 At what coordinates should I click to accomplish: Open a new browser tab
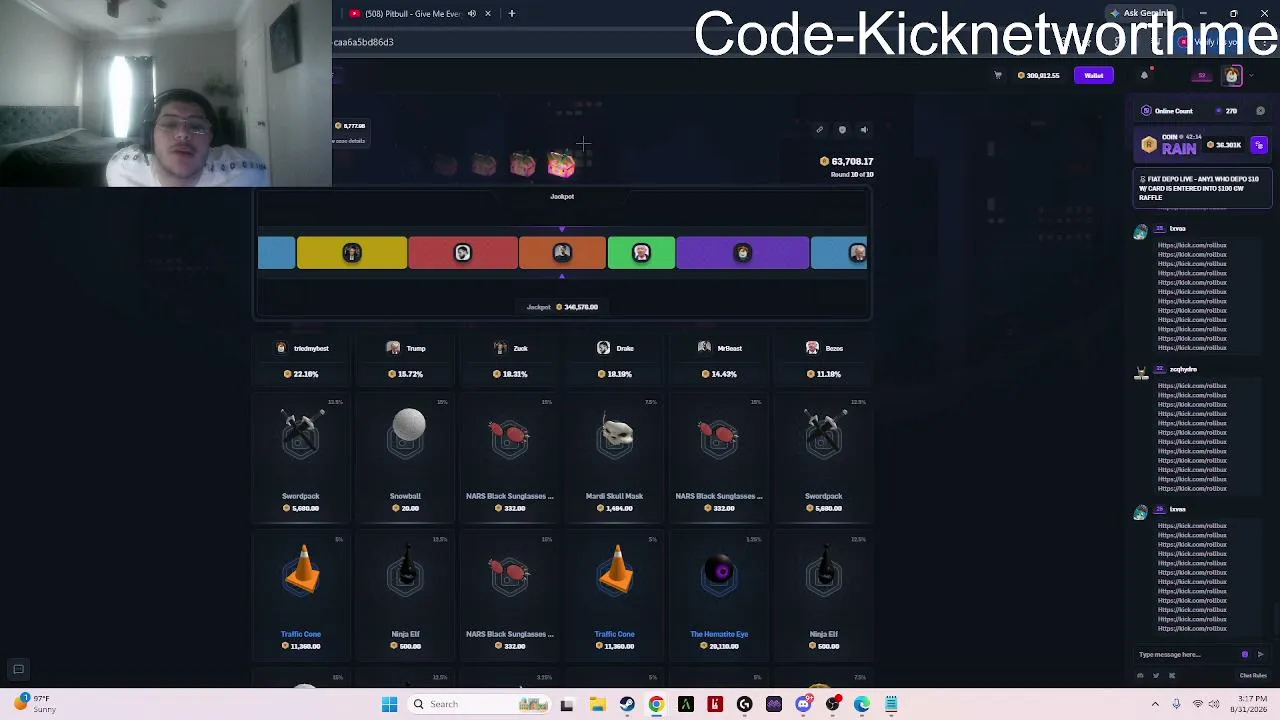[512, 14]
